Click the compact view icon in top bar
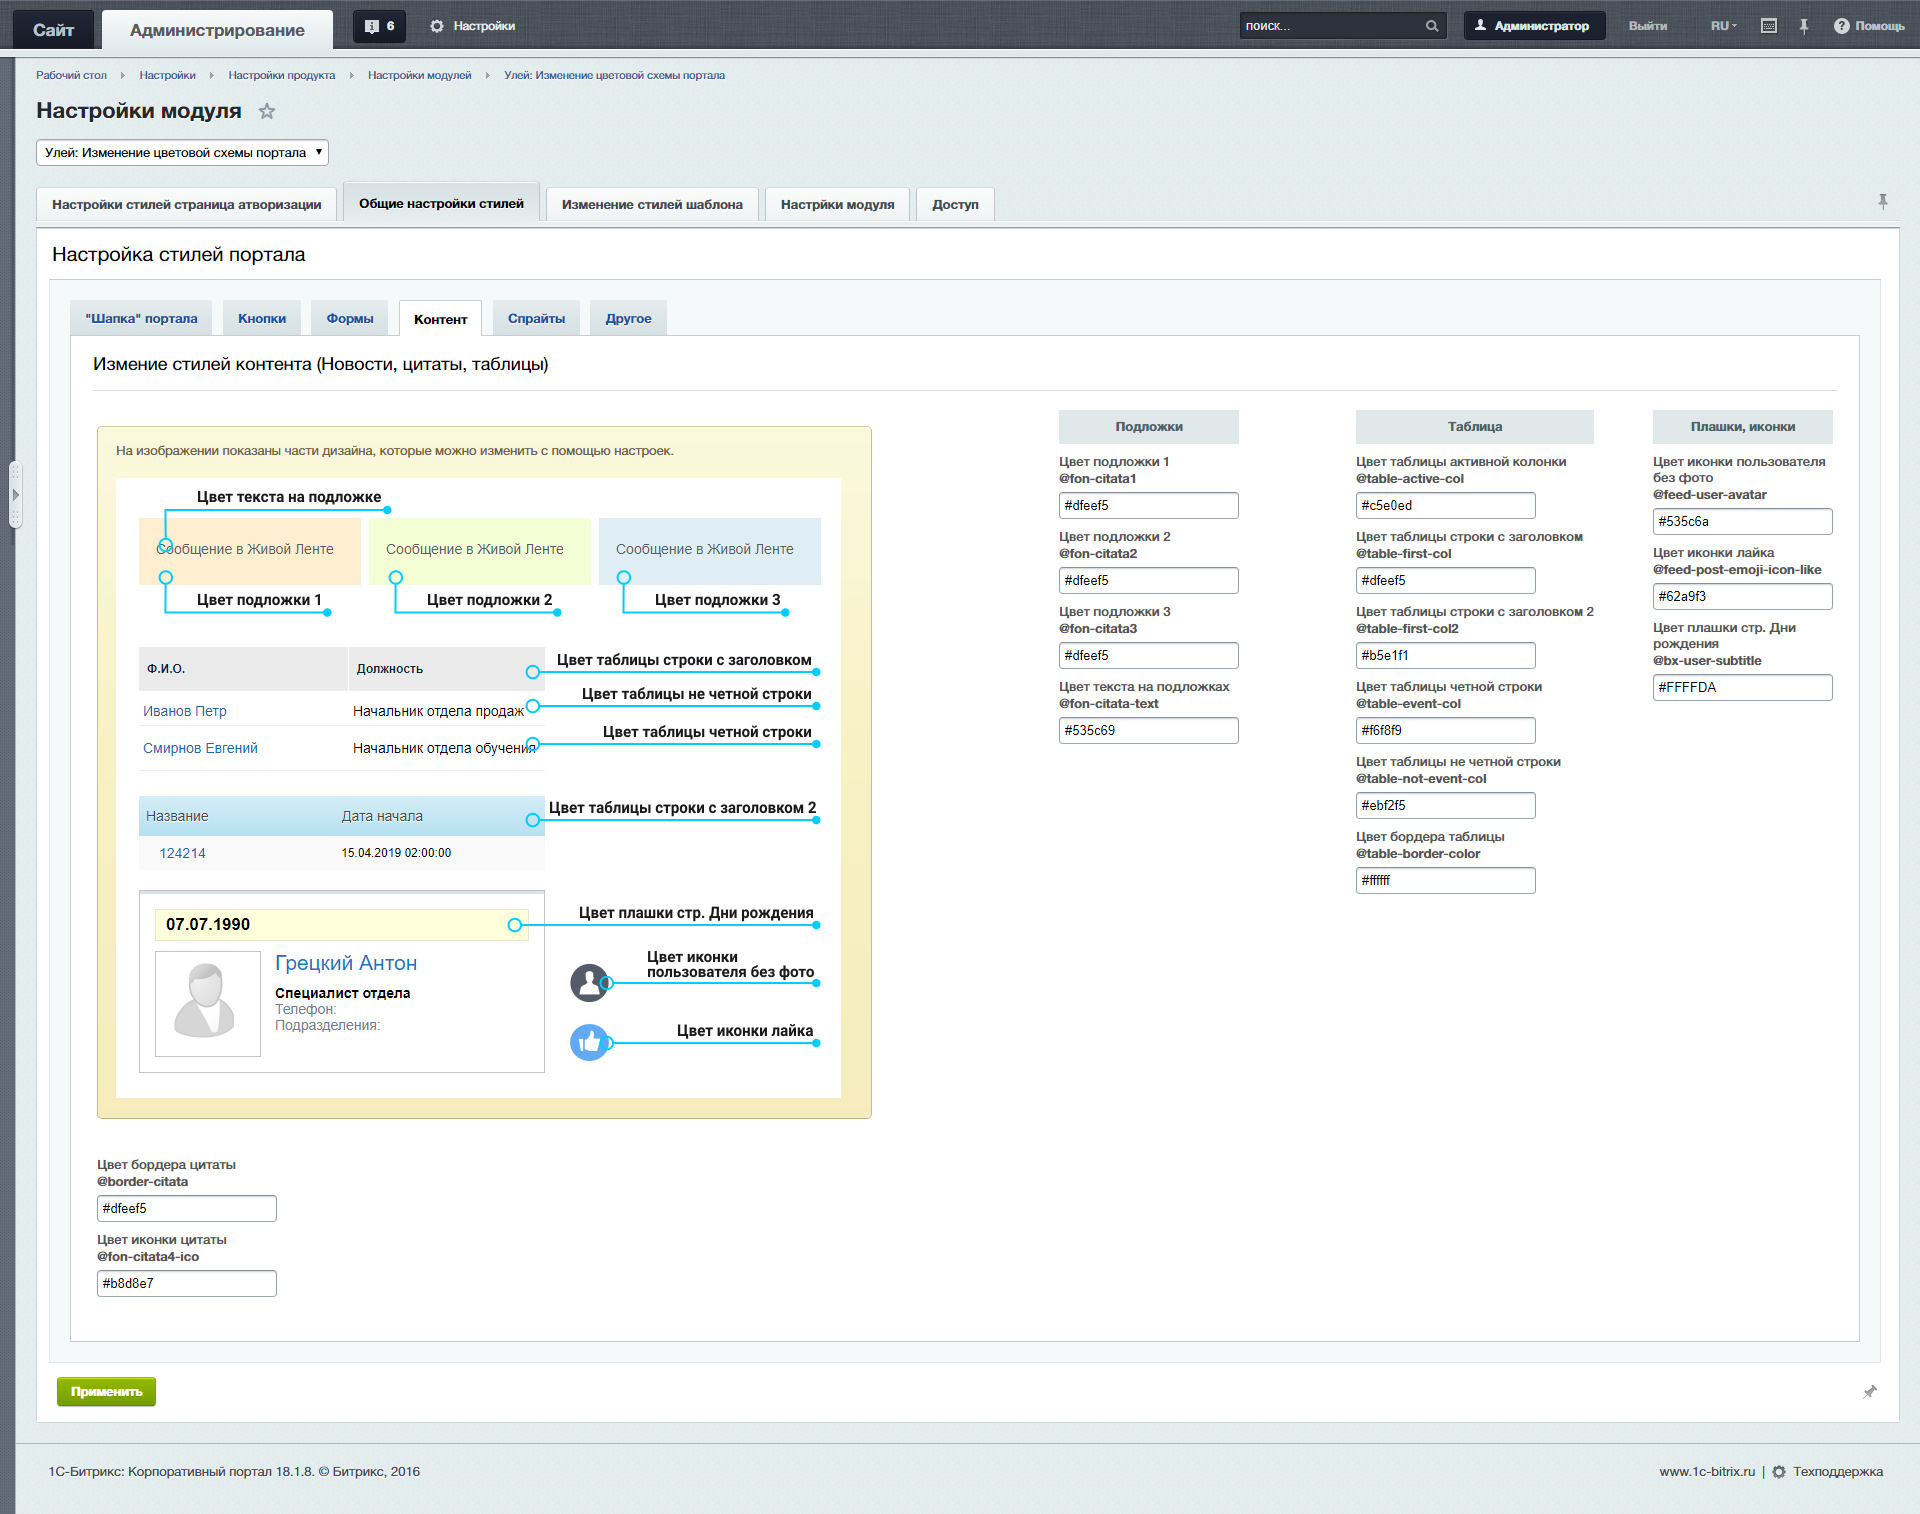Screen dimensions: 1920x1514 (x=1769, y=26)
